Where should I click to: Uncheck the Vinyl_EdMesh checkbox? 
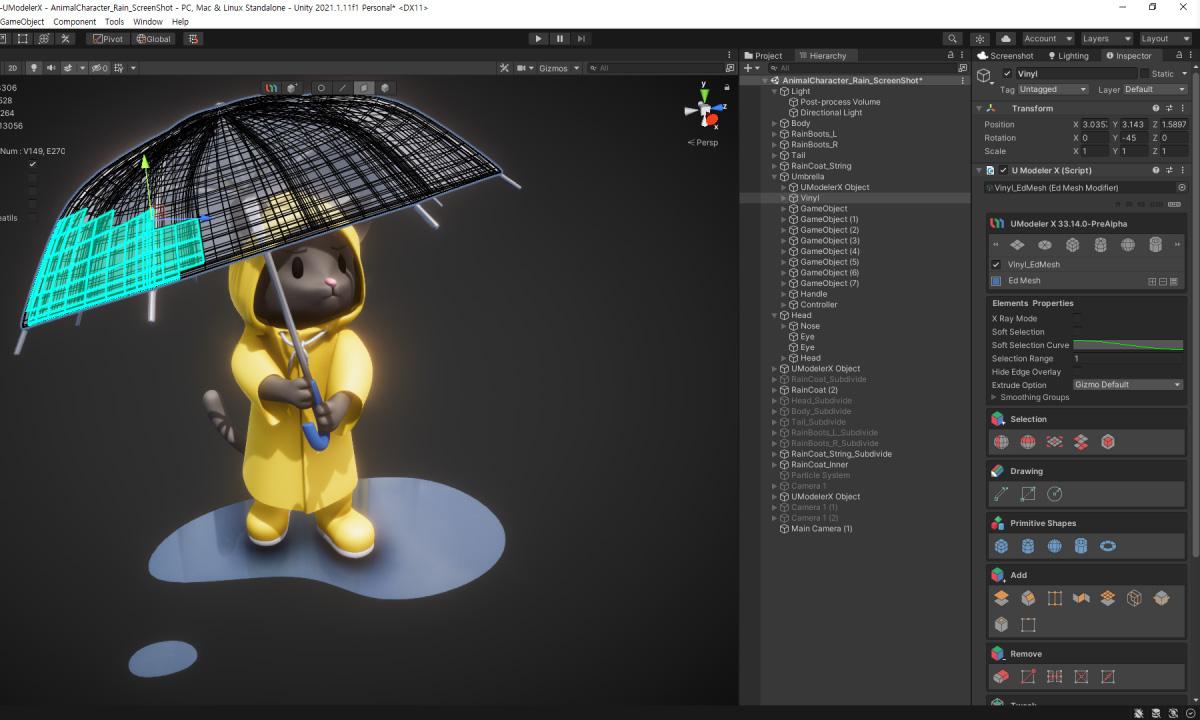[996, 265]
